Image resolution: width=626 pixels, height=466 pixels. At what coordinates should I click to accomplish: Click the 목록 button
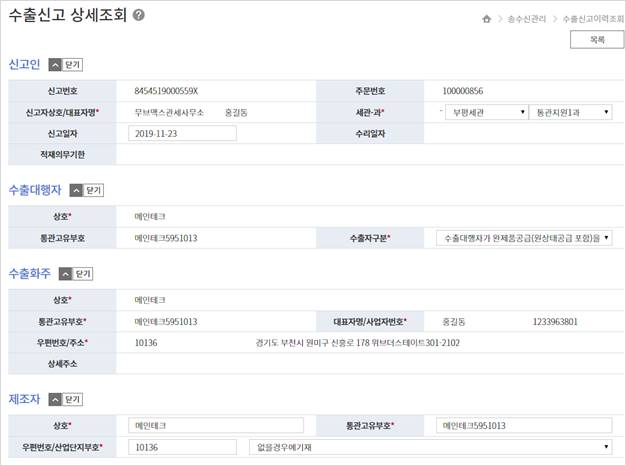point(596,40)
